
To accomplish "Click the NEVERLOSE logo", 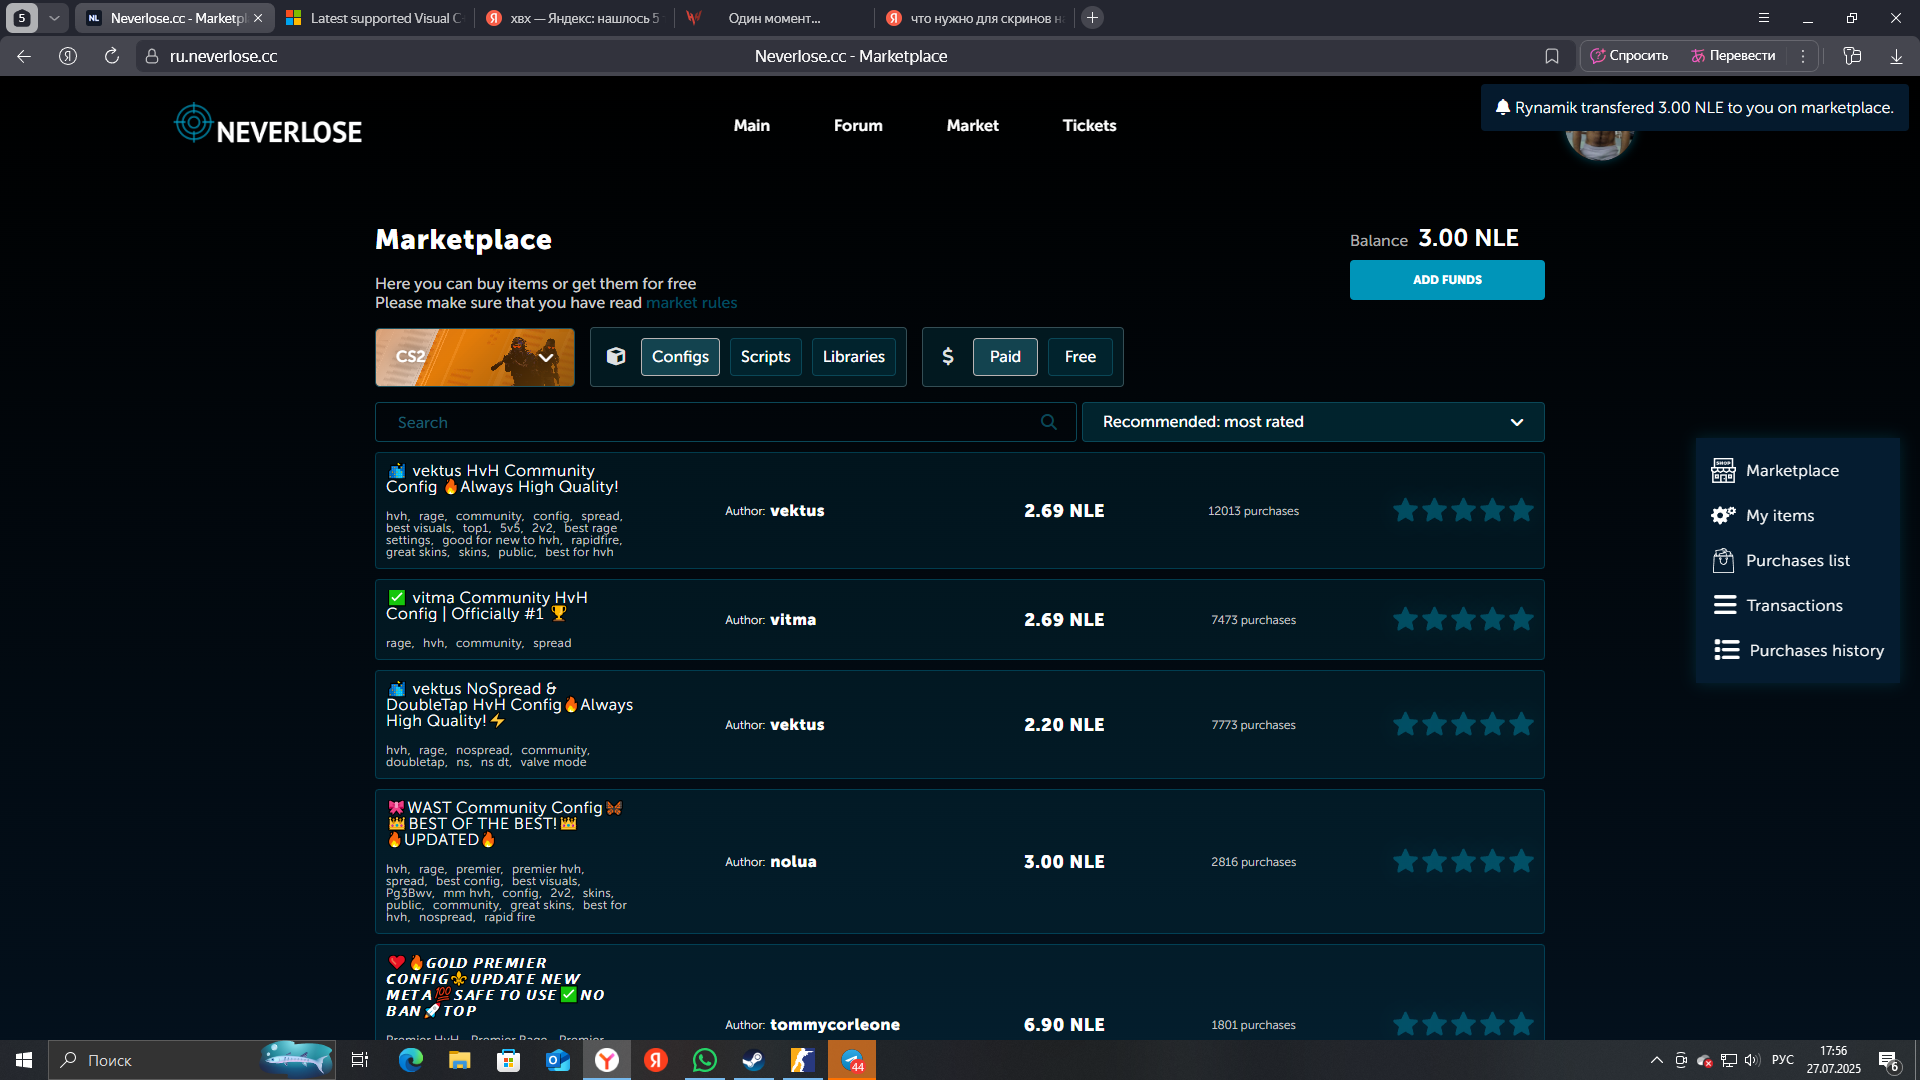I will coord(268,125).
